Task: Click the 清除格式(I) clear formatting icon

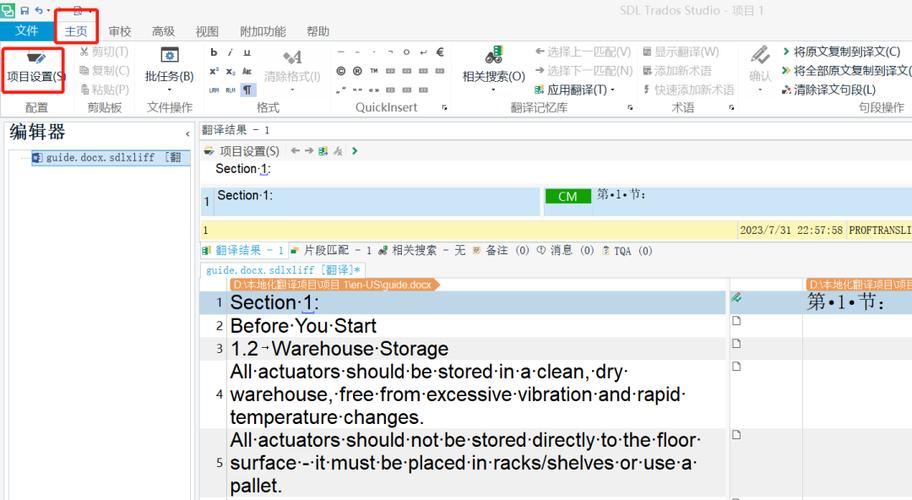Action: [292, 57]
